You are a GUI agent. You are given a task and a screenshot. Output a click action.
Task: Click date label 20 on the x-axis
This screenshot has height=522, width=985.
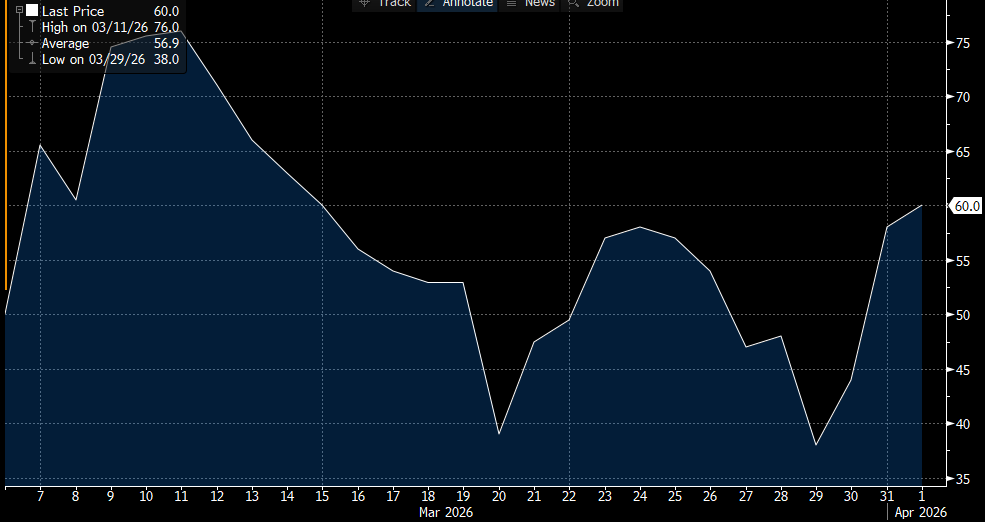coord(499,496)
